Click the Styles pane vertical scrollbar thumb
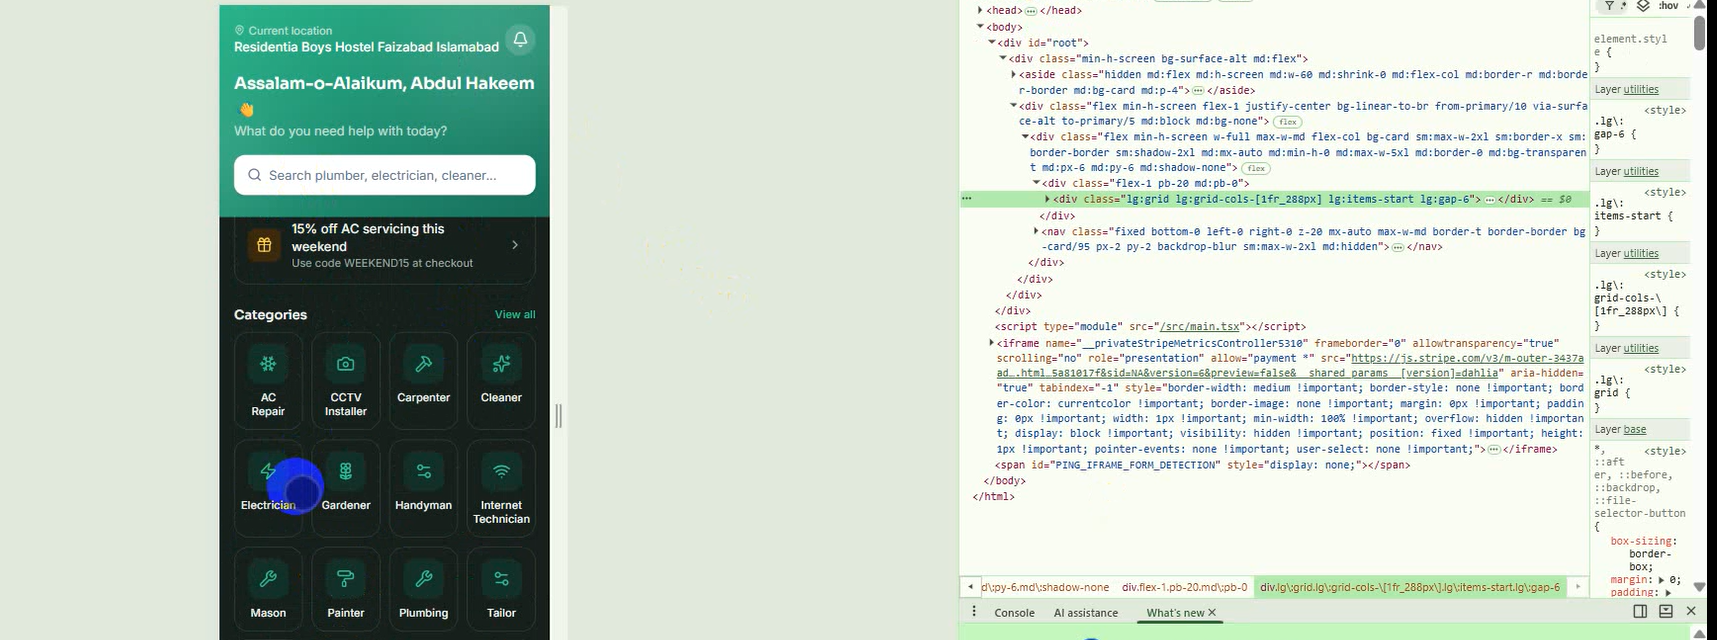This screenshot has height=640, width=1717. (x=1699, y=33)
